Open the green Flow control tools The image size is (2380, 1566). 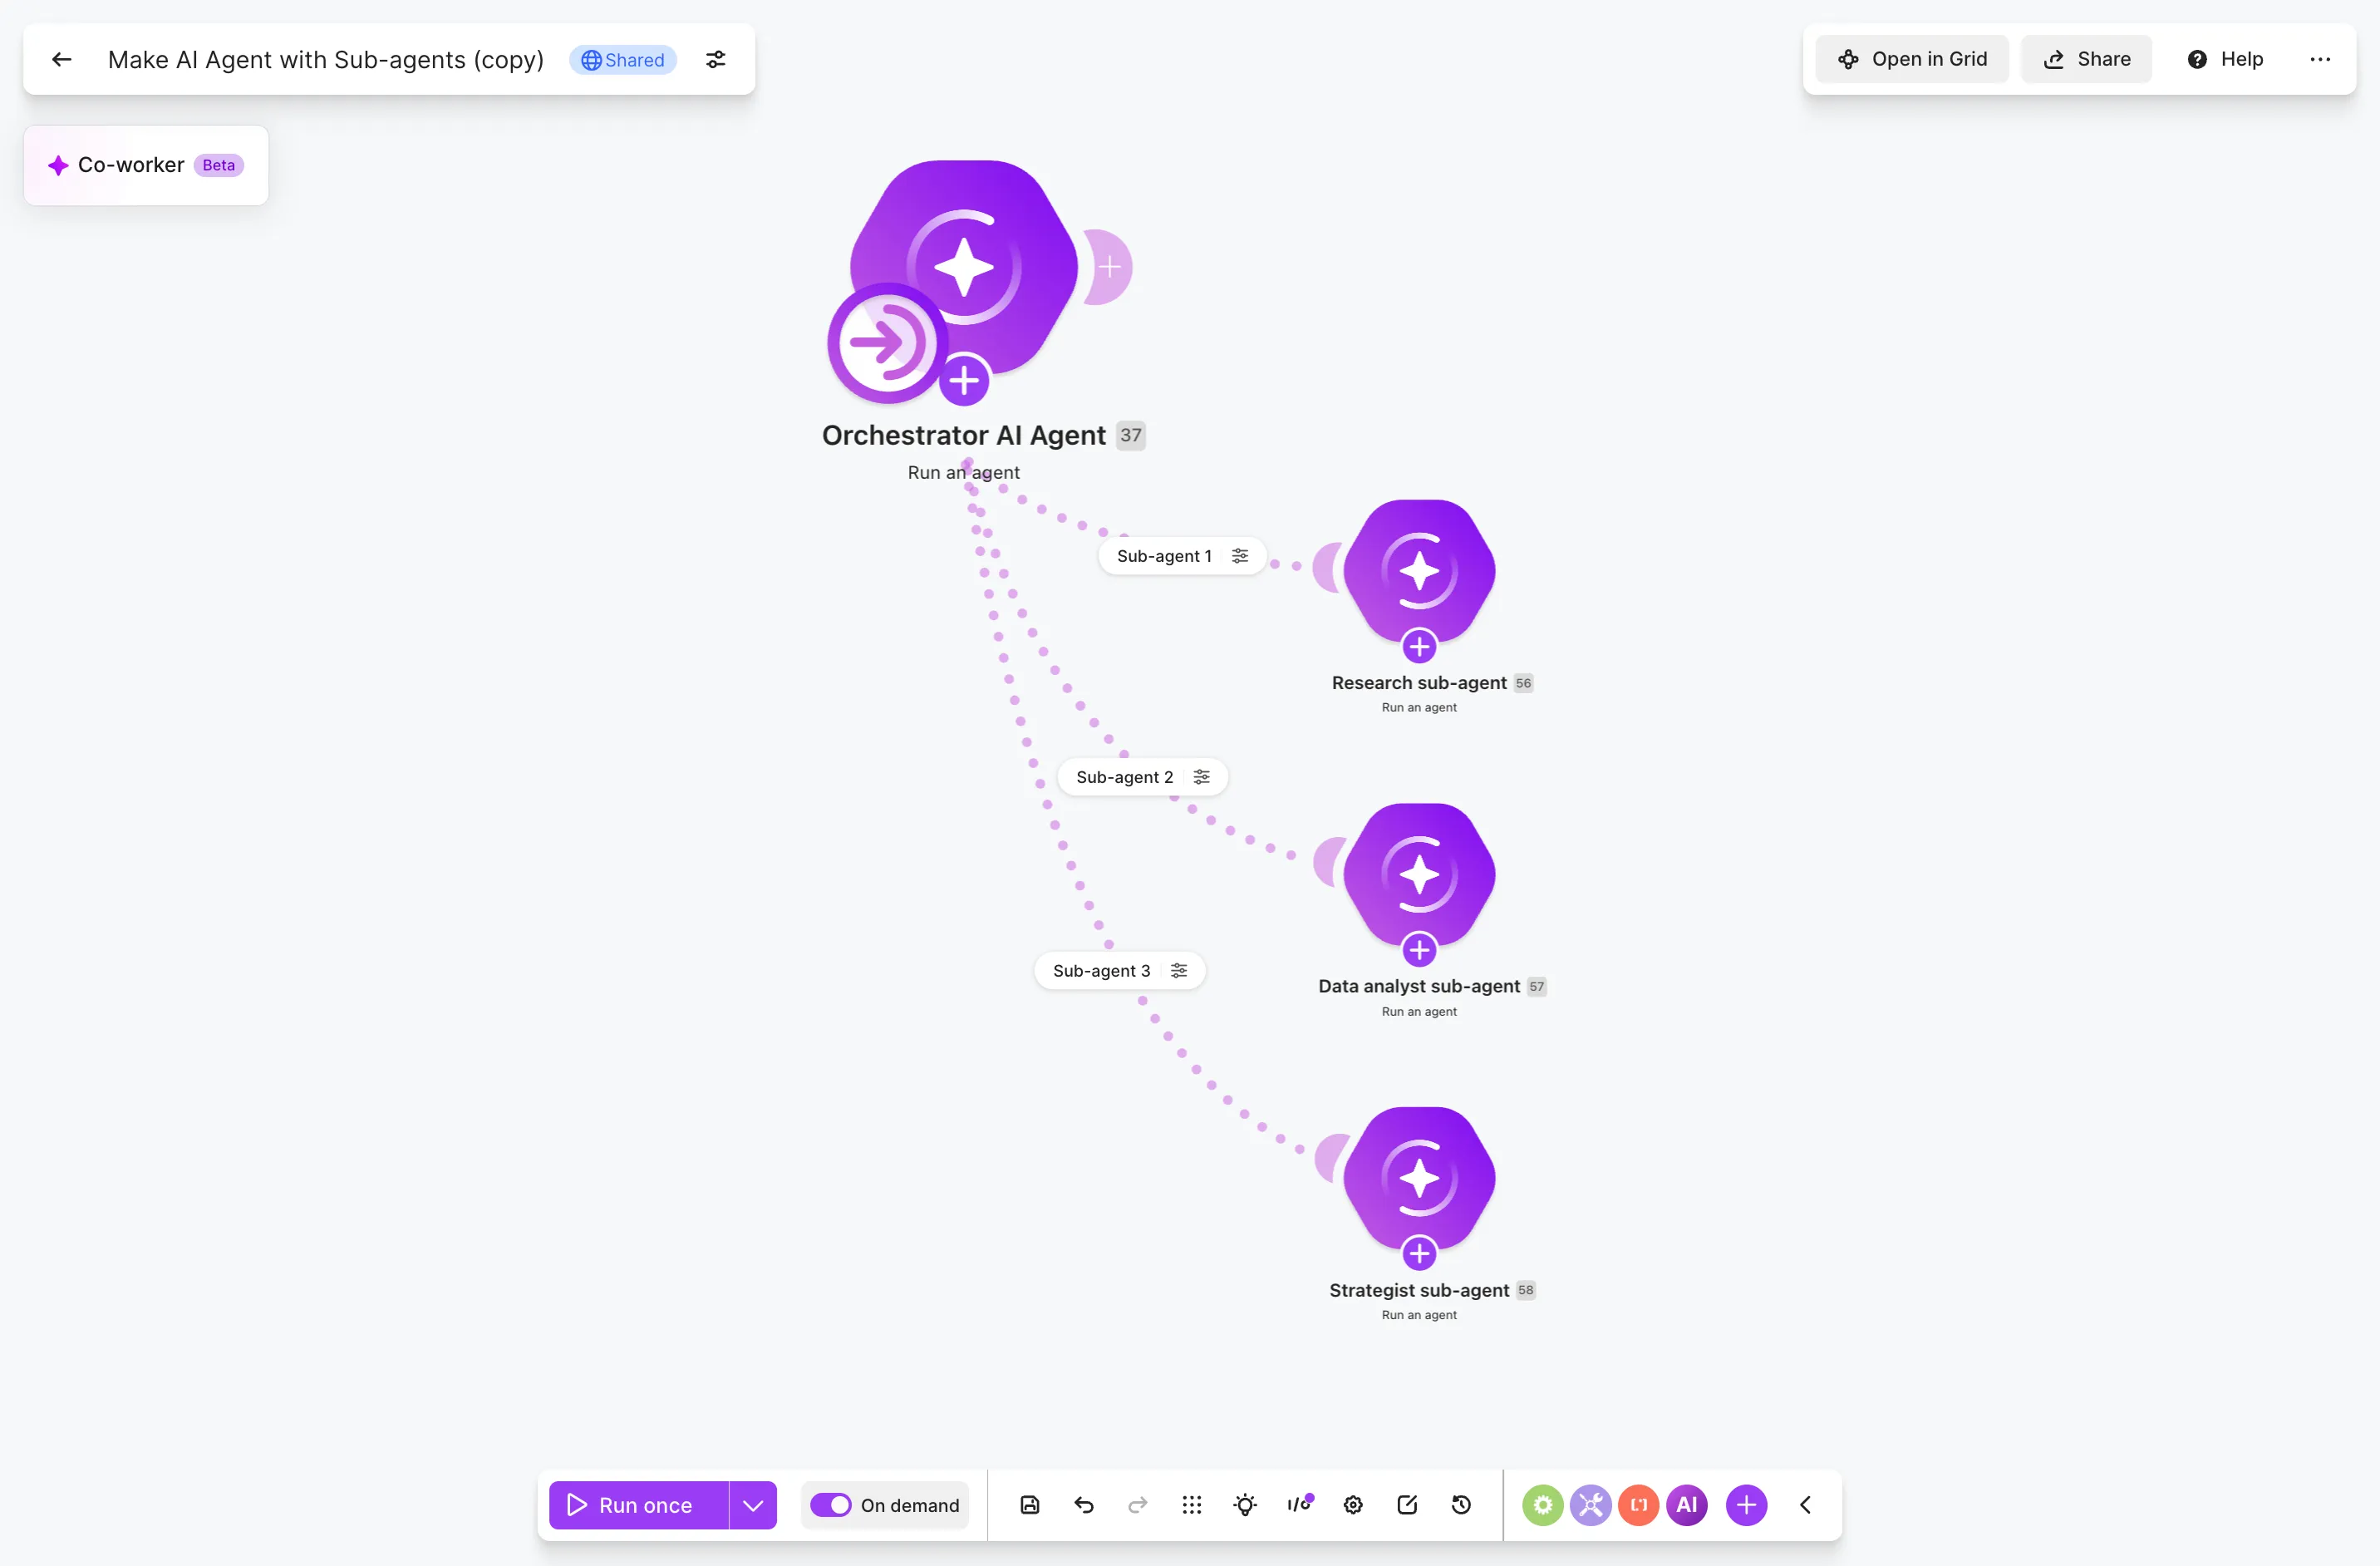pos(1543,1505)
